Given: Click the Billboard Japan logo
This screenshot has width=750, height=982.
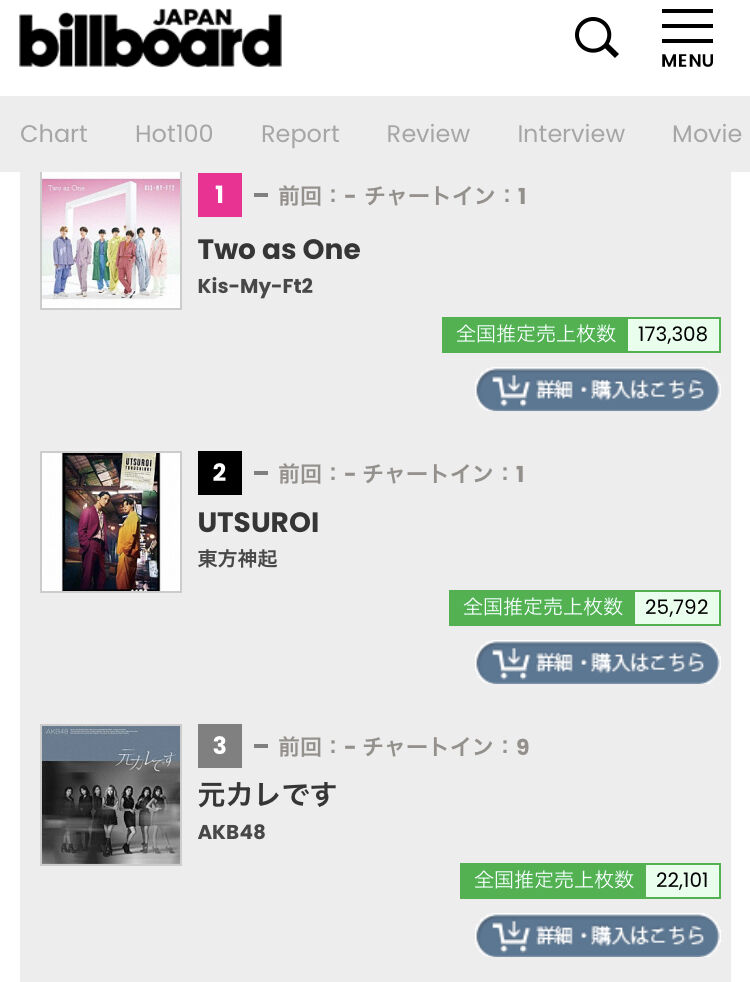Looking at the screenshot, I should 150,38.
